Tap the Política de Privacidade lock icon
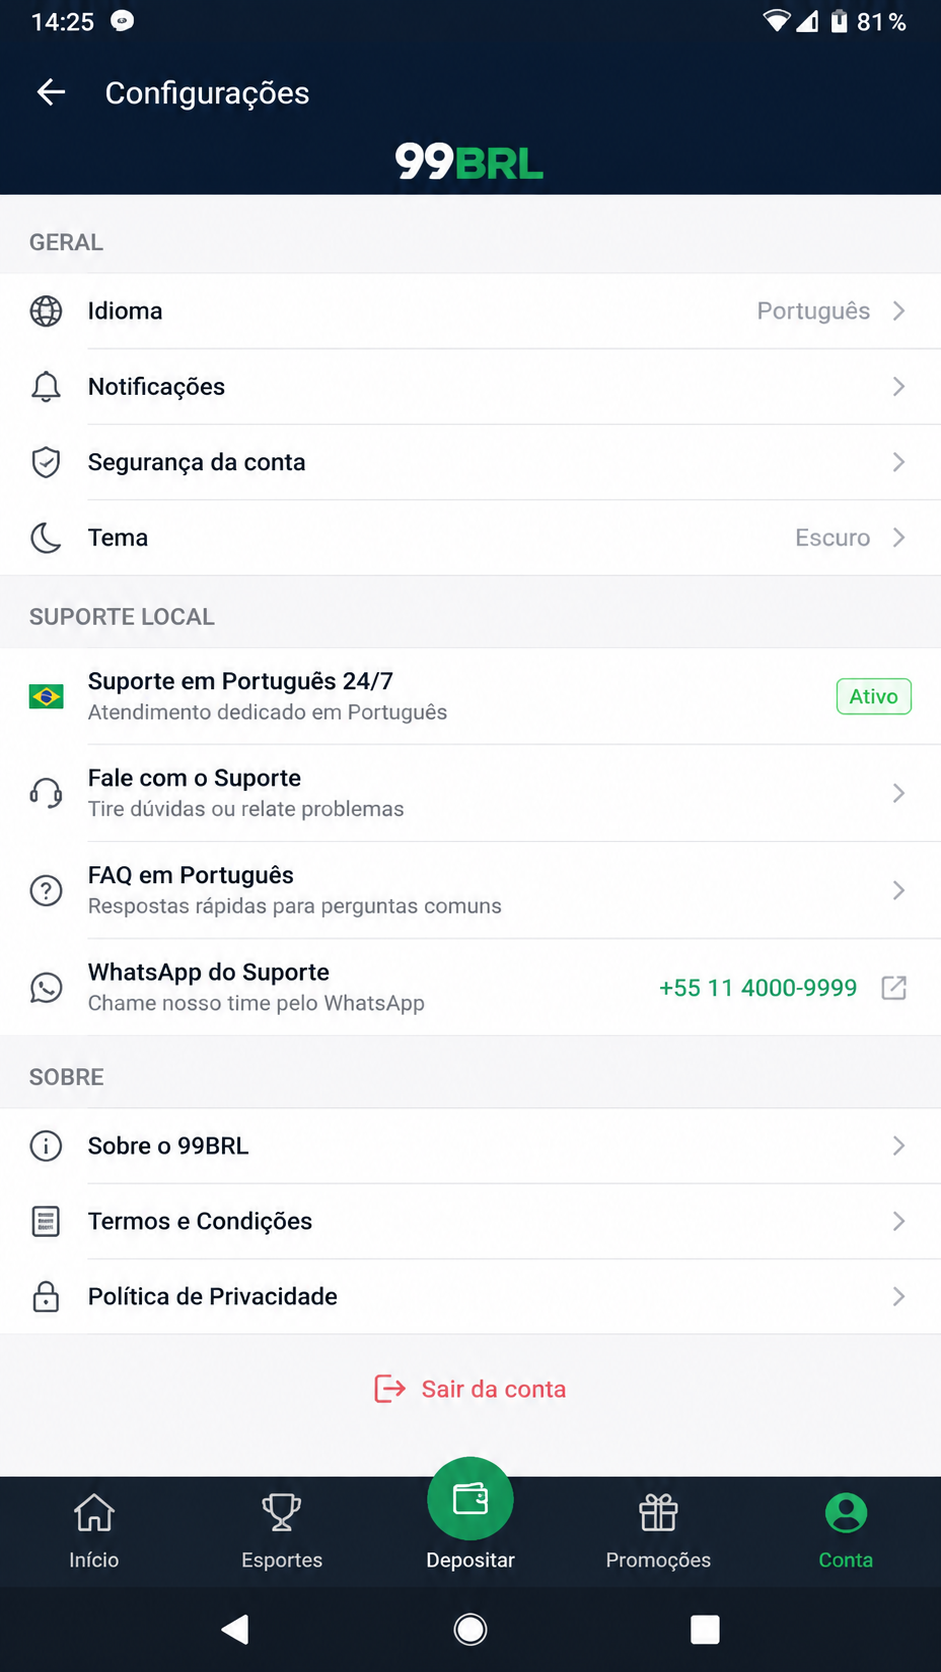Image resolution: width=941 pixels, height=1672 pixels. coord(46,1297)
